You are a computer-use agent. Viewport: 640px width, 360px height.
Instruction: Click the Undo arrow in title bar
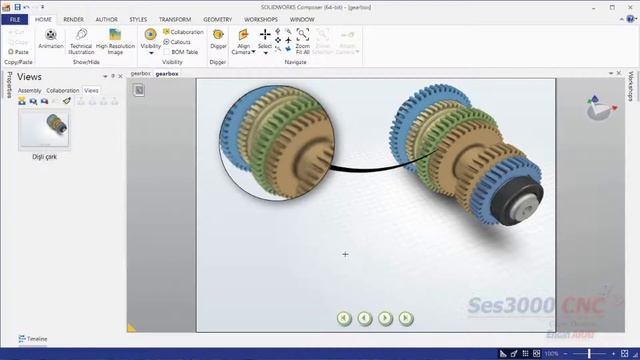pos(27,7)
